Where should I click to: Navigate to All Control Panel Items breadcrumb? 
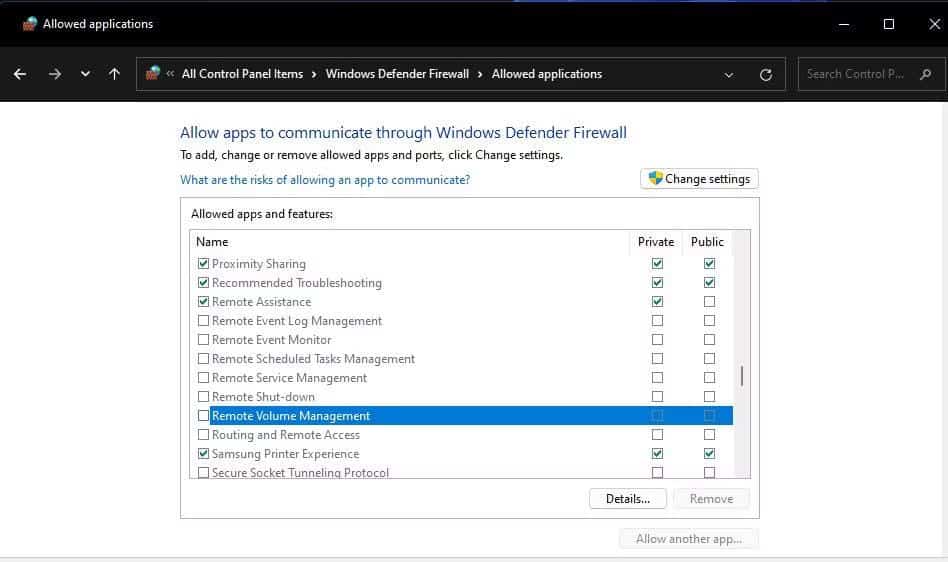point(242,74)
